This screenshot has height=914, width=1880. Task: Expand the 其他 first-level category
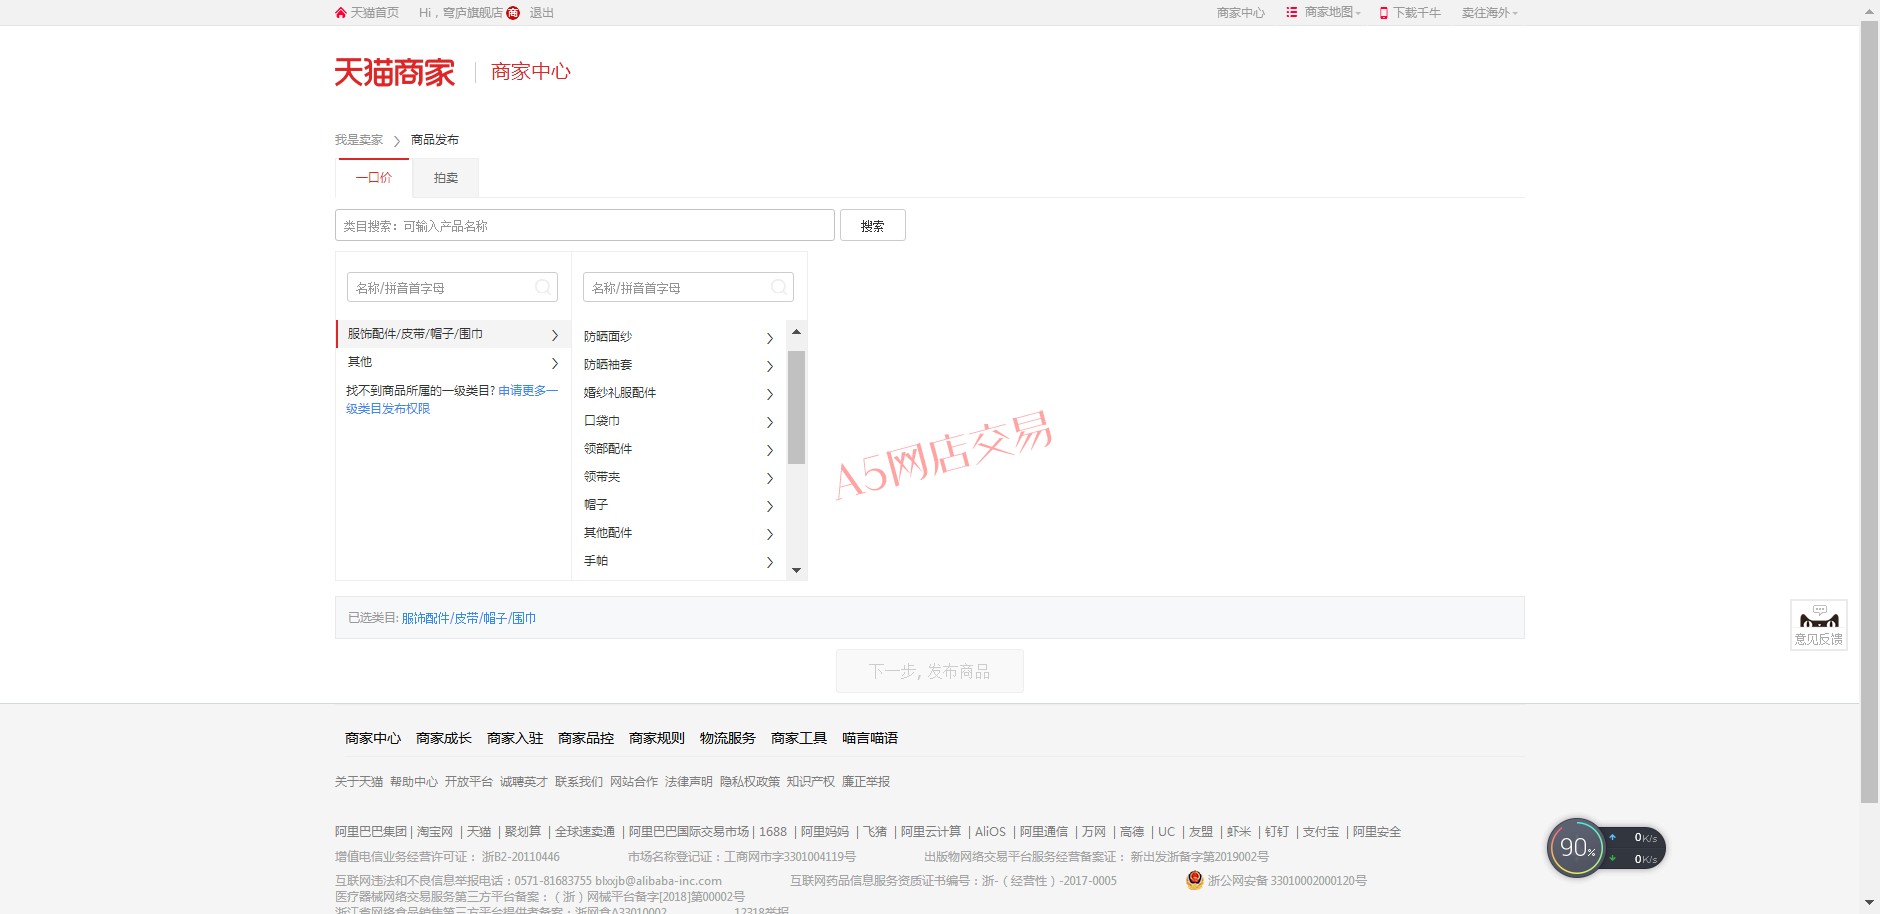pos(448,362)
